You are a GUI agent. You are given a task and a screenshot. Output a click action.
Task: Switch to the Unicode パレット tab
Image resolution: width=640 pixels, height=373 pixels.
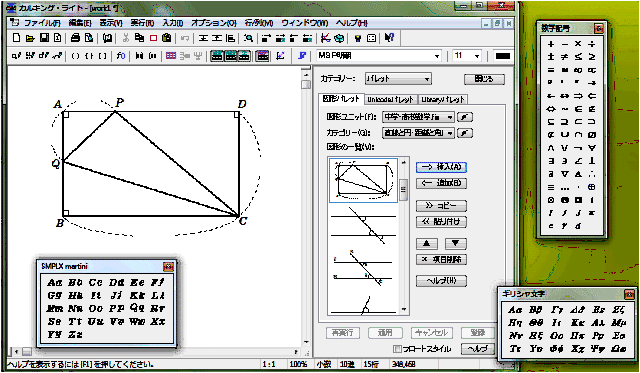[390, 99]
